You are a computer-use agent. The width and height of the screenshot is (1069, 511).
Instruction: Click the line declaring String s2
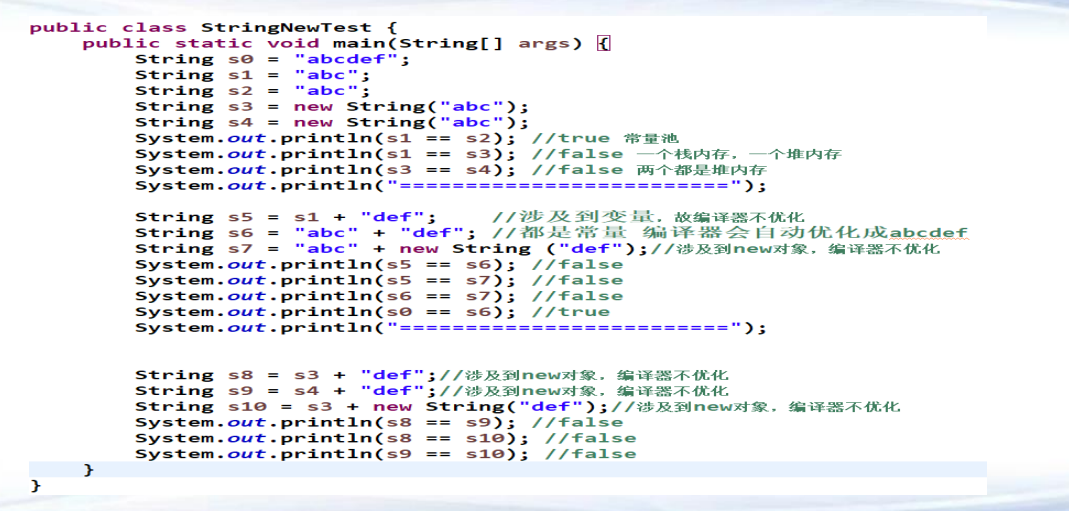click(x=252, y=91)
